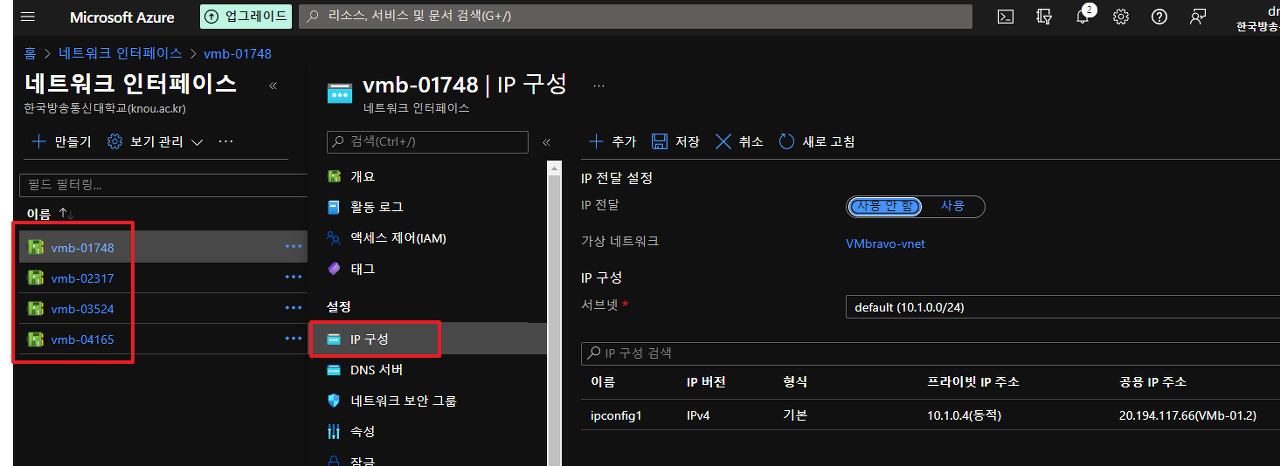The height and width of the screenshot is (466, 1280).
Task: Click the vmb-01748 breadcrumb link
Action: pyautogui.click(x=237, y=53)
